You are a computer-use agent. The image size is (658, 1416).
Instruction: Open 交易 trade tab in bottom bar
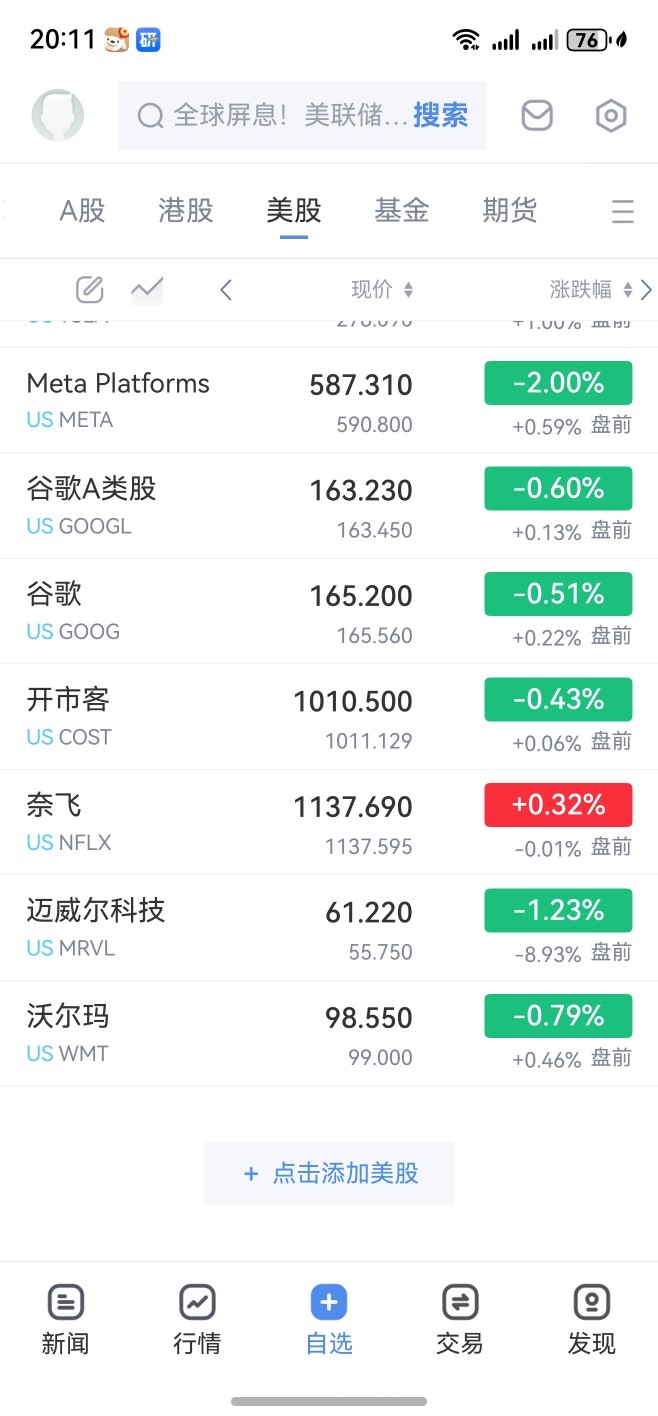pos(460,1320)
